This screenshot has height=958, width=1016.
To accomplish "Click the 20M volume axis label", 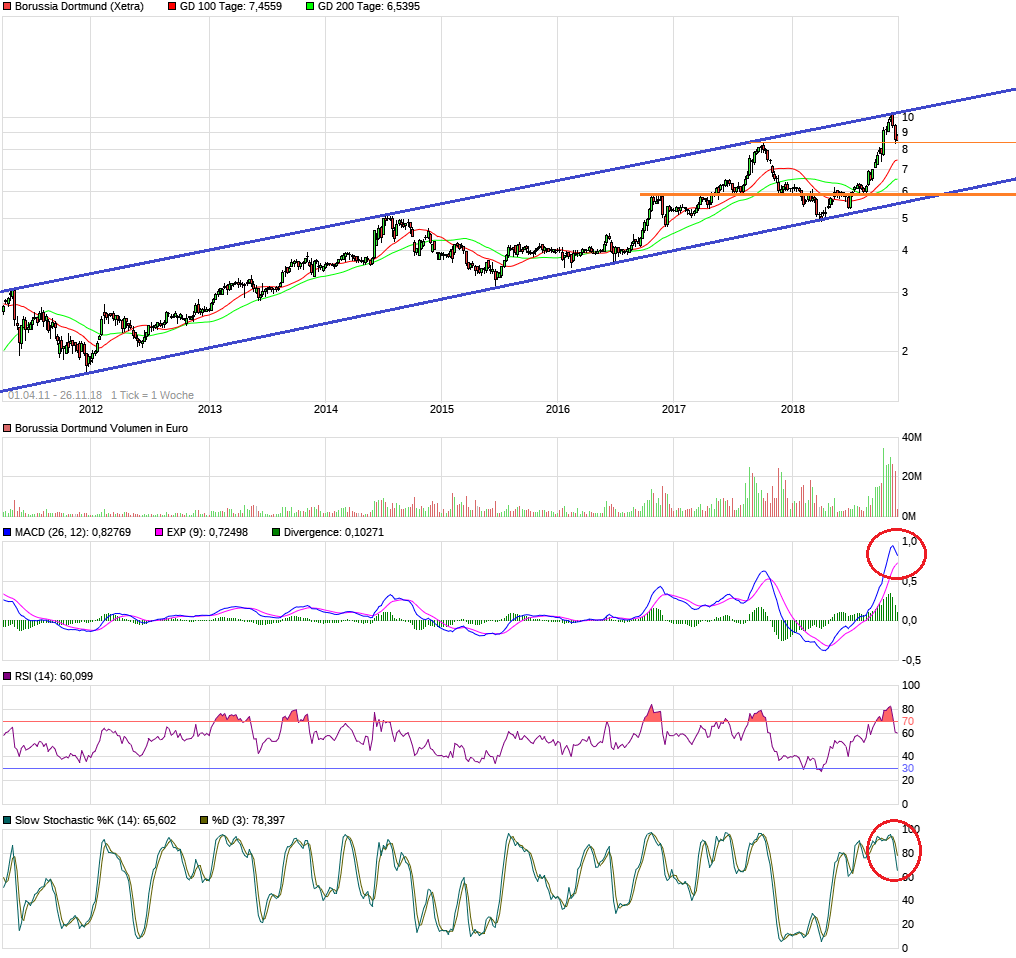I will click(912, 476).
